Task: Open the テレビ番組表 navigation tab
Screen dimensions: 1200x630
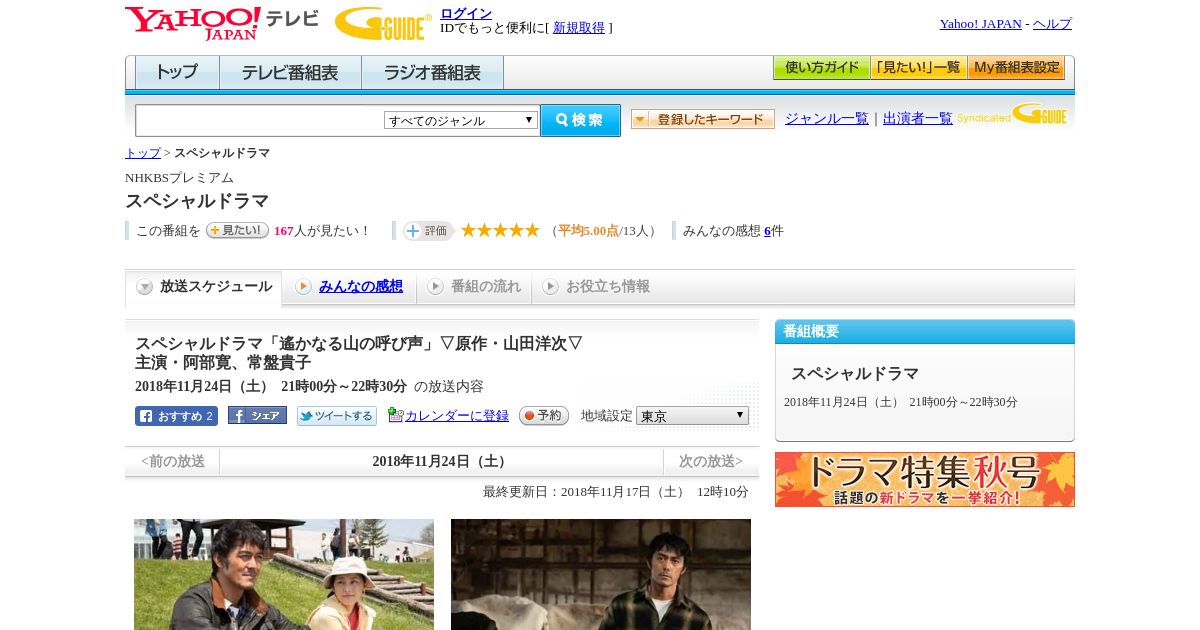Action: click(x=290, y=72)
